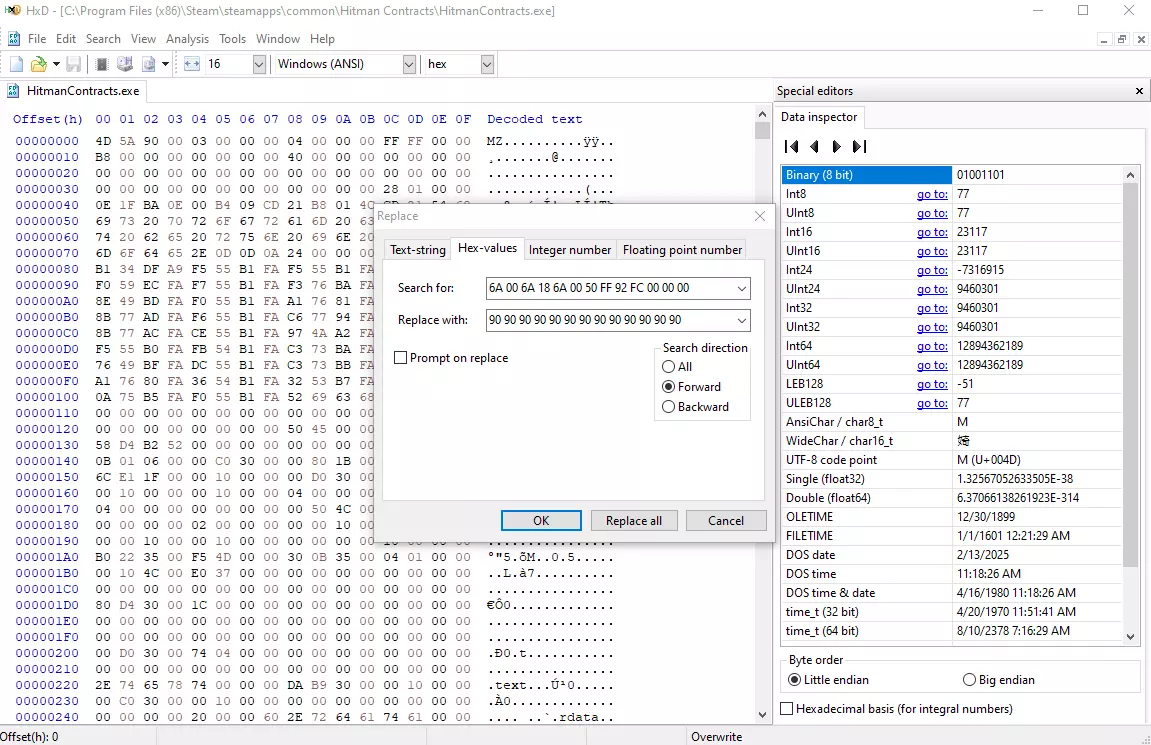The image size is (1151, 745).
Task: Click the New file toolbar icon
Action: (16, 64)
